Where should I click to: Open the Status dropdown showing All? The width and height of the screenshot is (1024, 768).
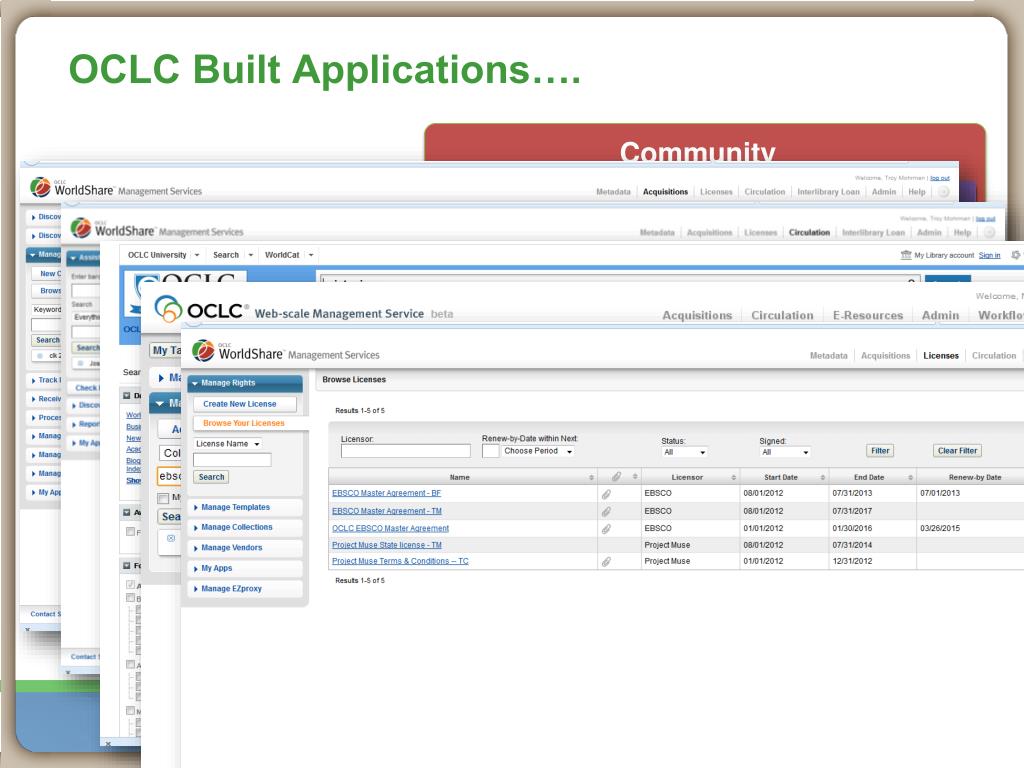[684, 452]
